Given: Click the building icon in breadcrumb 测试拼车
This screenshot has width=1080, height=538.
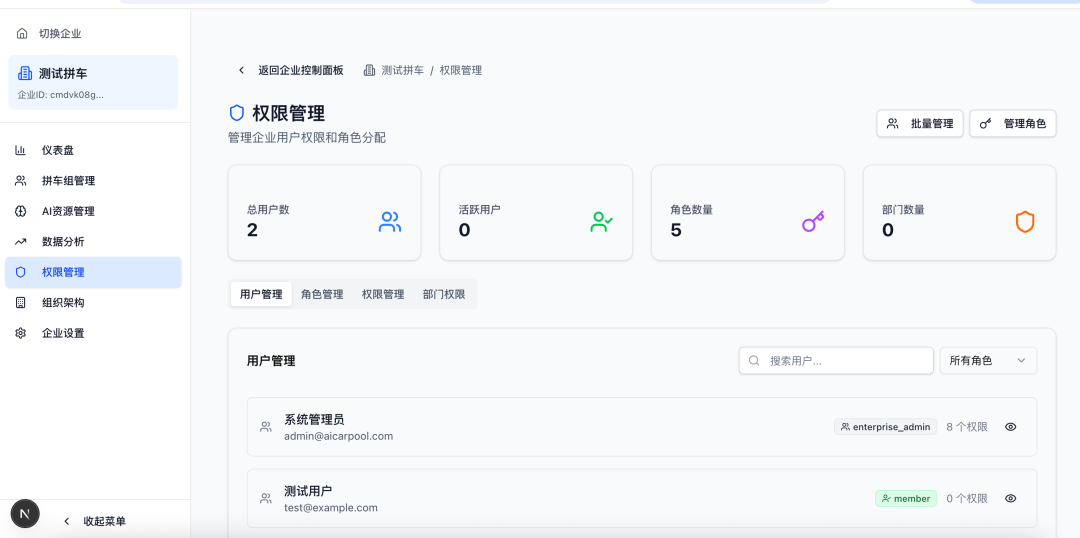Looking at the screenshot, I should click(x=369, y=70).
